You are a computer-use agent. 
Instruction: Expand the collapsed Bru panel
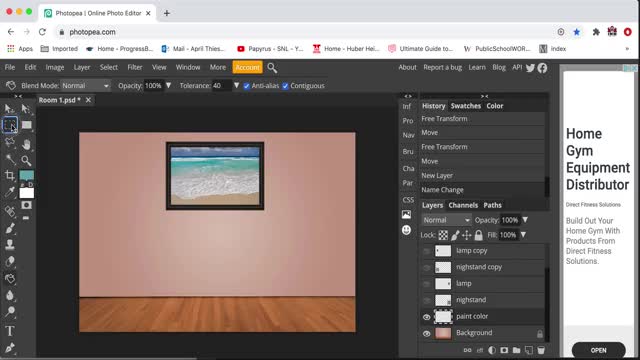click(x=408, y=151)
